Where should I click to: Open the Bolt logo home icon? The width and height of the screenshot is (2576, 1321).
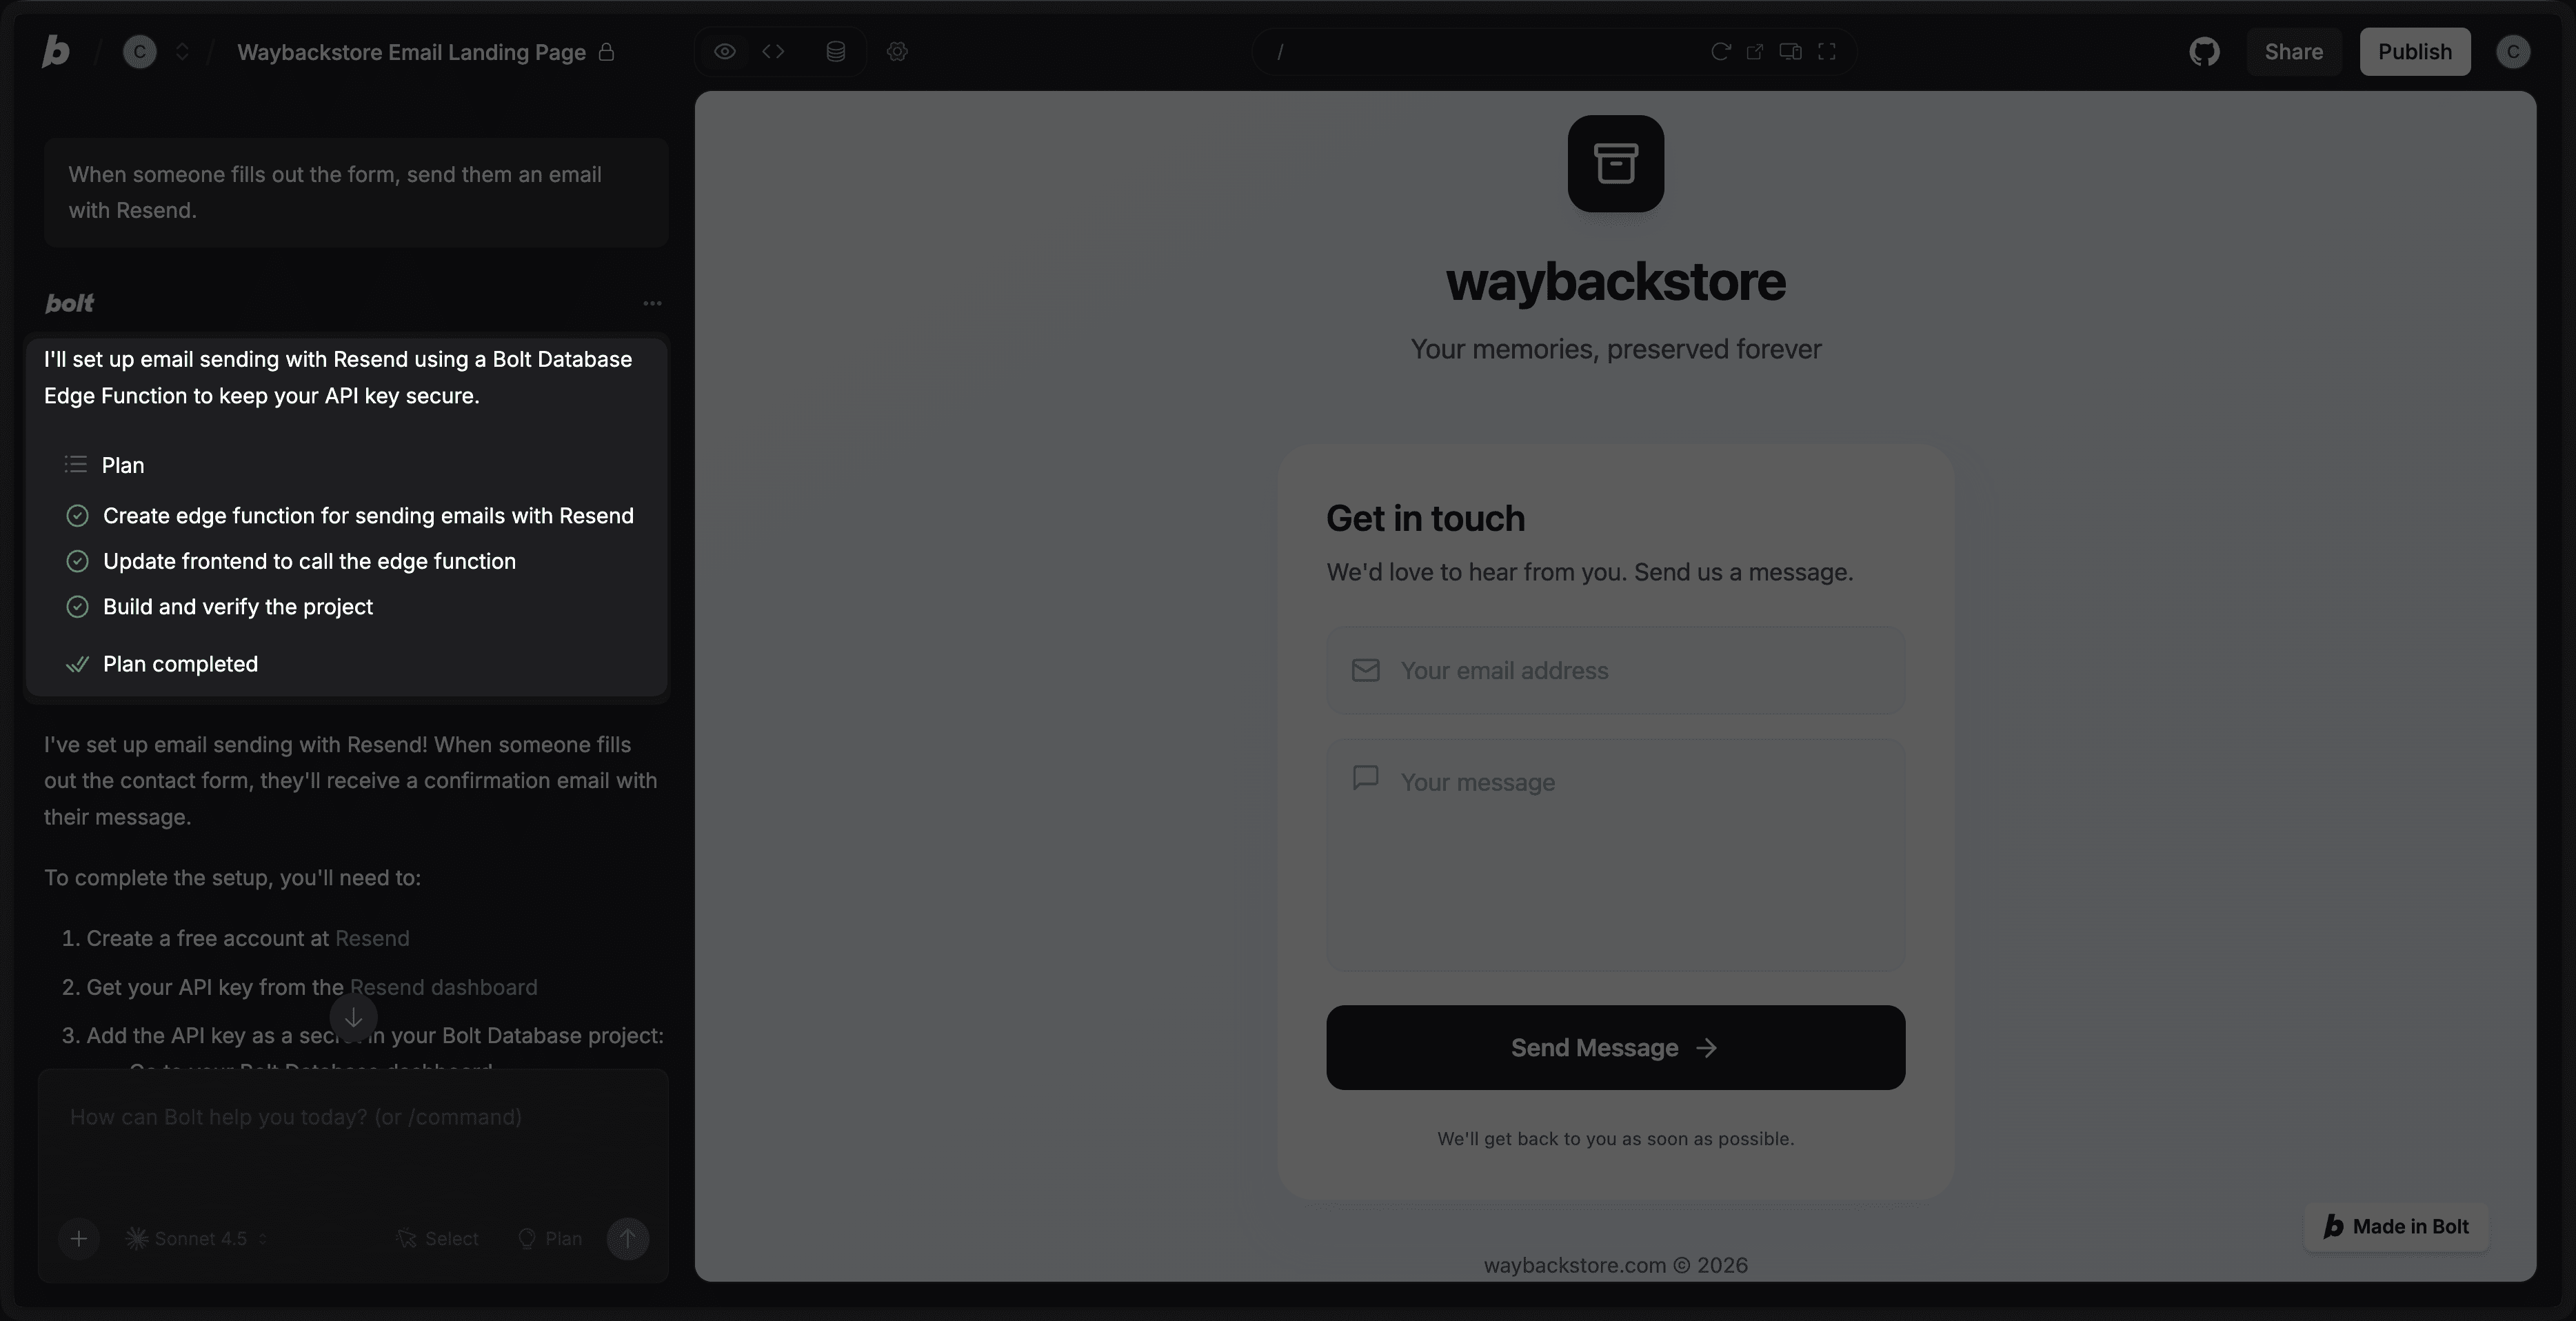click(56, 52)
